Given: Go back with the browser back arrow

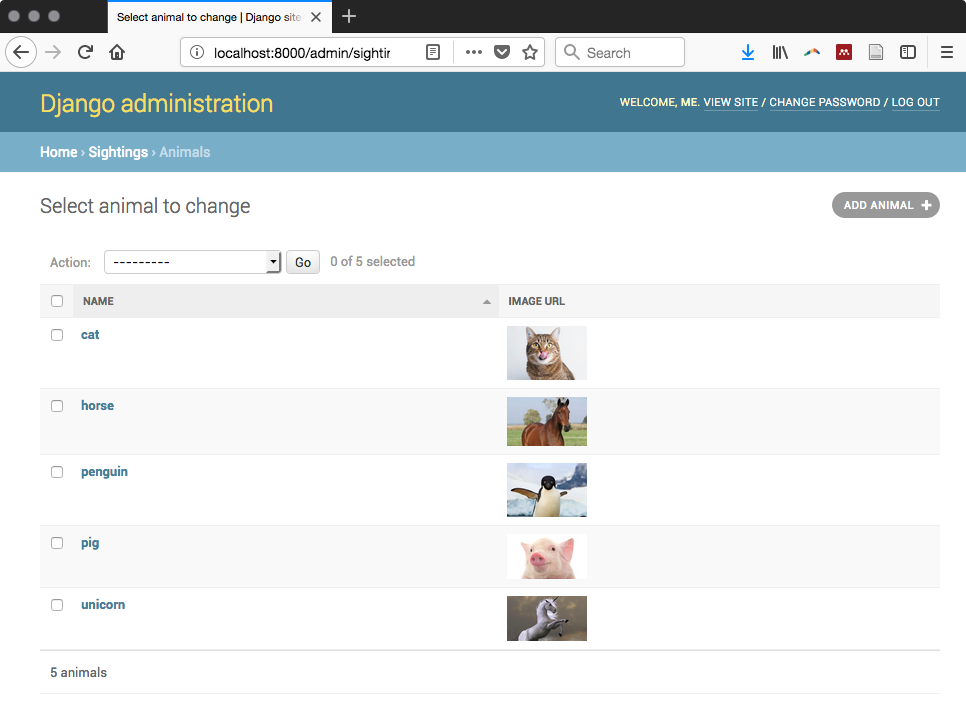Looking at the screenshot, I should click(x=21, y=52).
